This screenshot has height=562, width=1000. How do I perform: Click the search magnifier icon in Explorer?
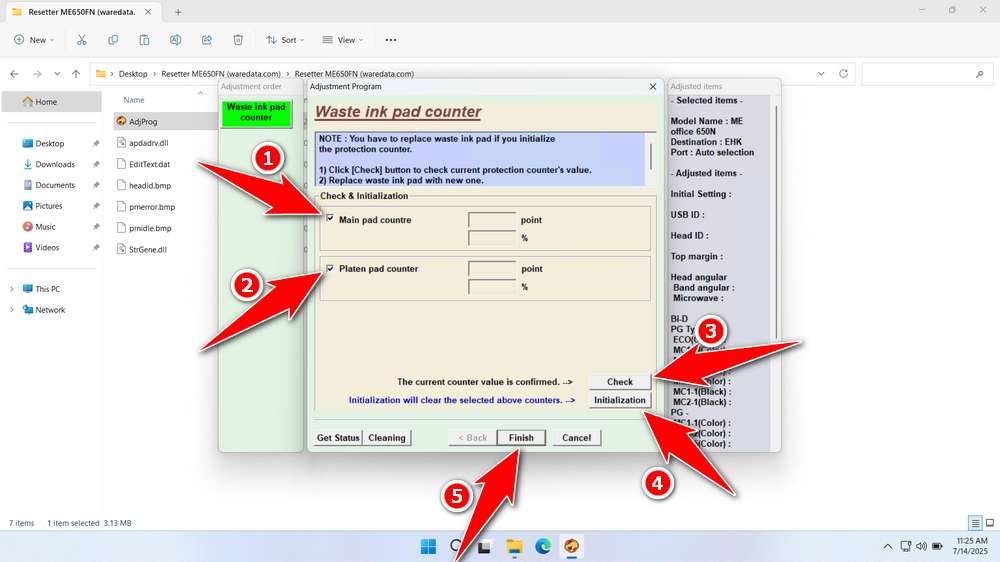pos(980,74)
